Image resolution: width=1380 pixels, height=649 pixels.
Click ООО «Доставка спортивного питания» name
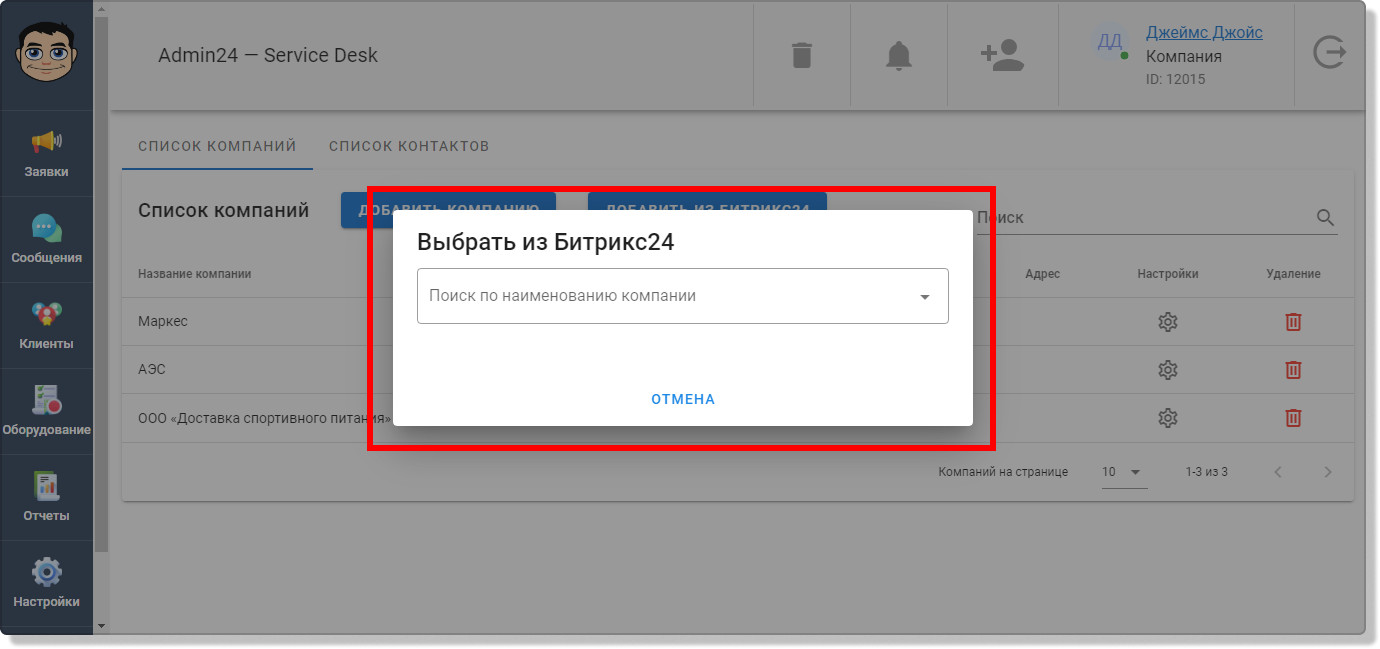pos(264,418)
